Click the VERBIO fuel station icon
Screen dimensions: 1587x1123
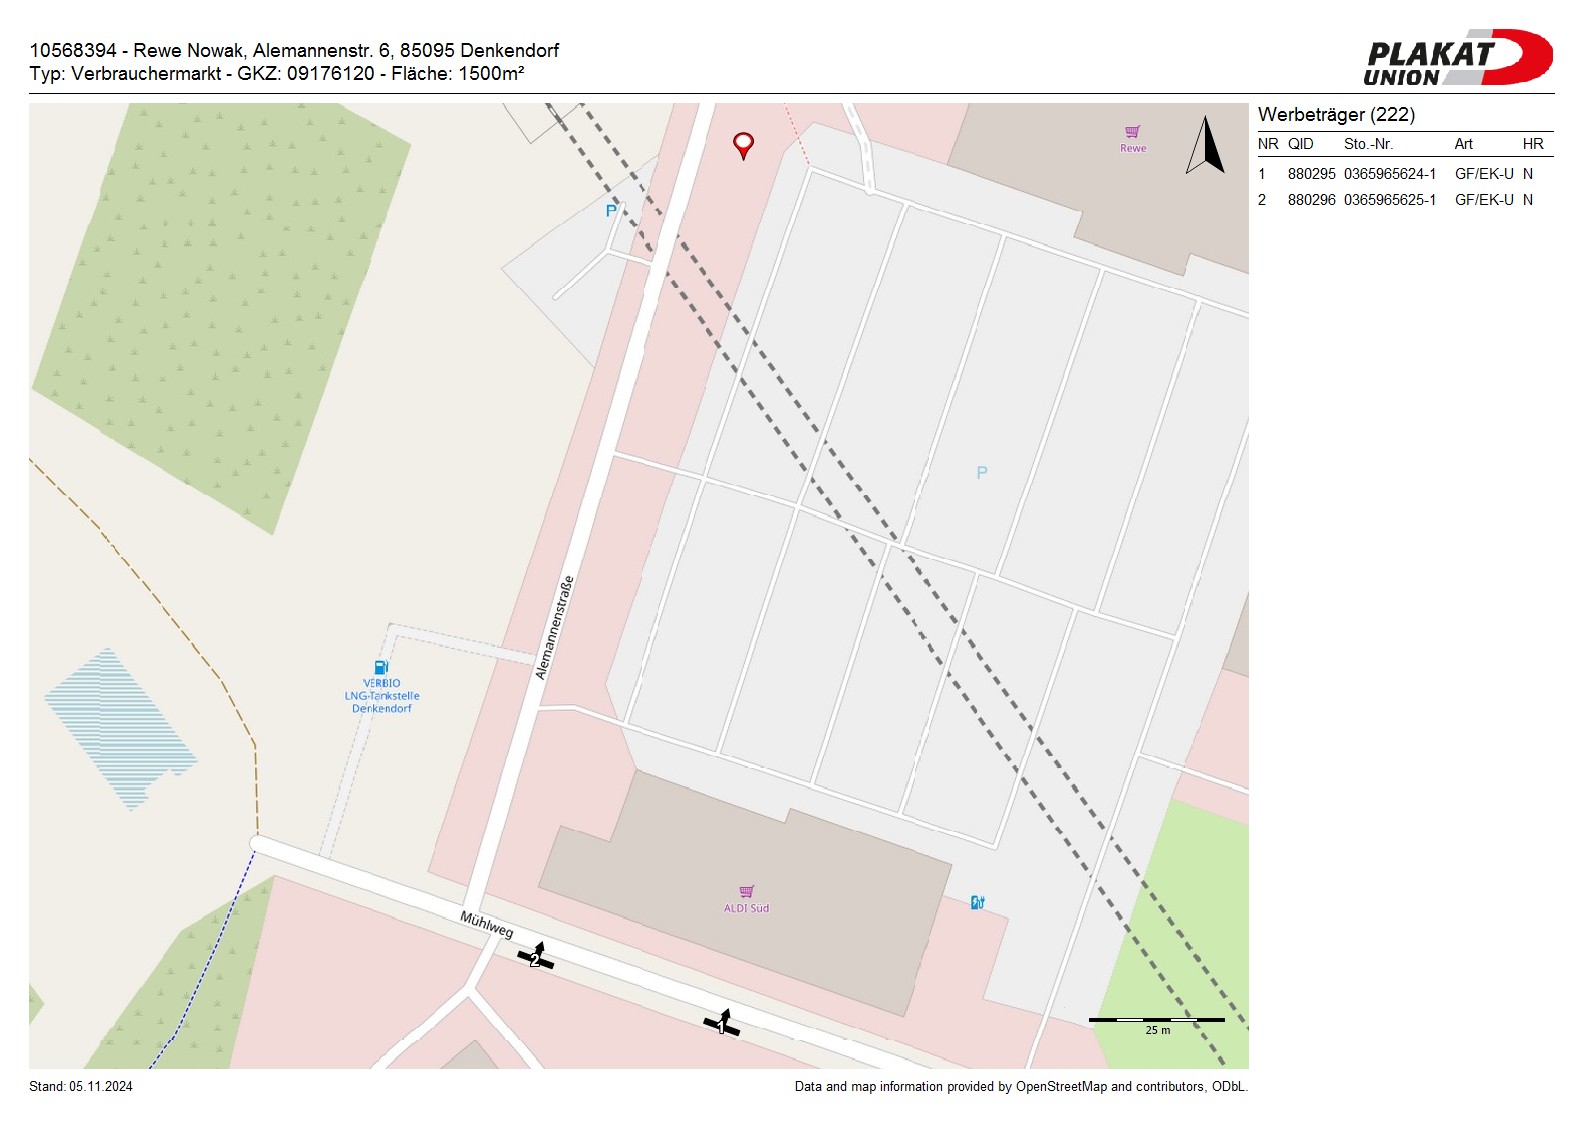[x=381, y=667]
